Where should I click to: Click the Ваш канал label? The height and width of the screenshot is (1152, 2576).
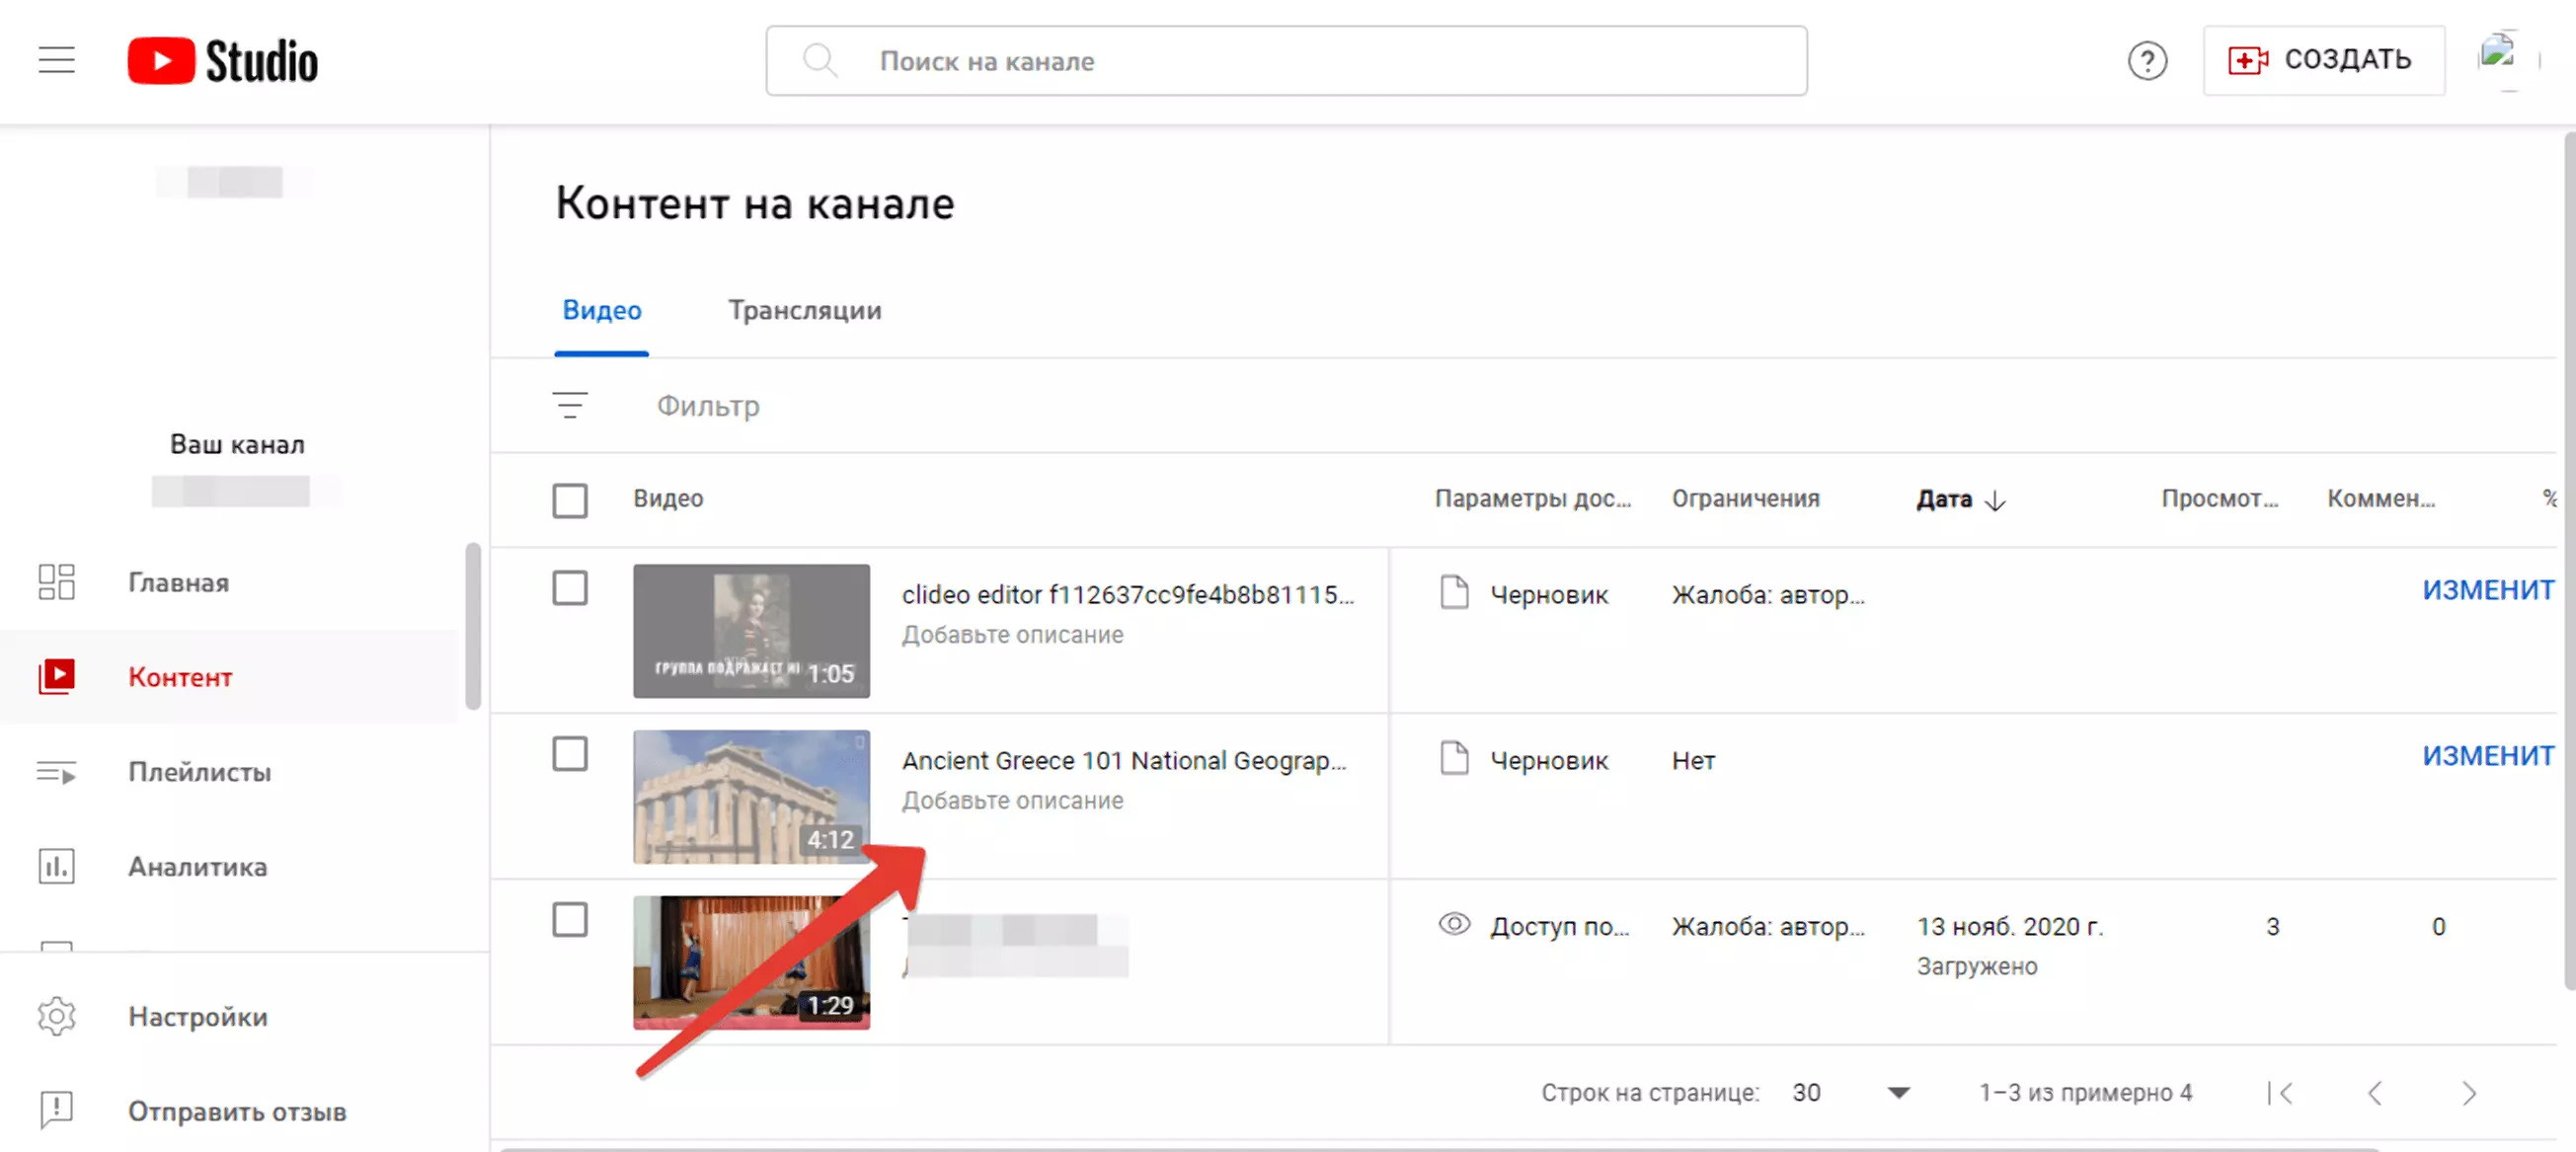pos(237,444)
